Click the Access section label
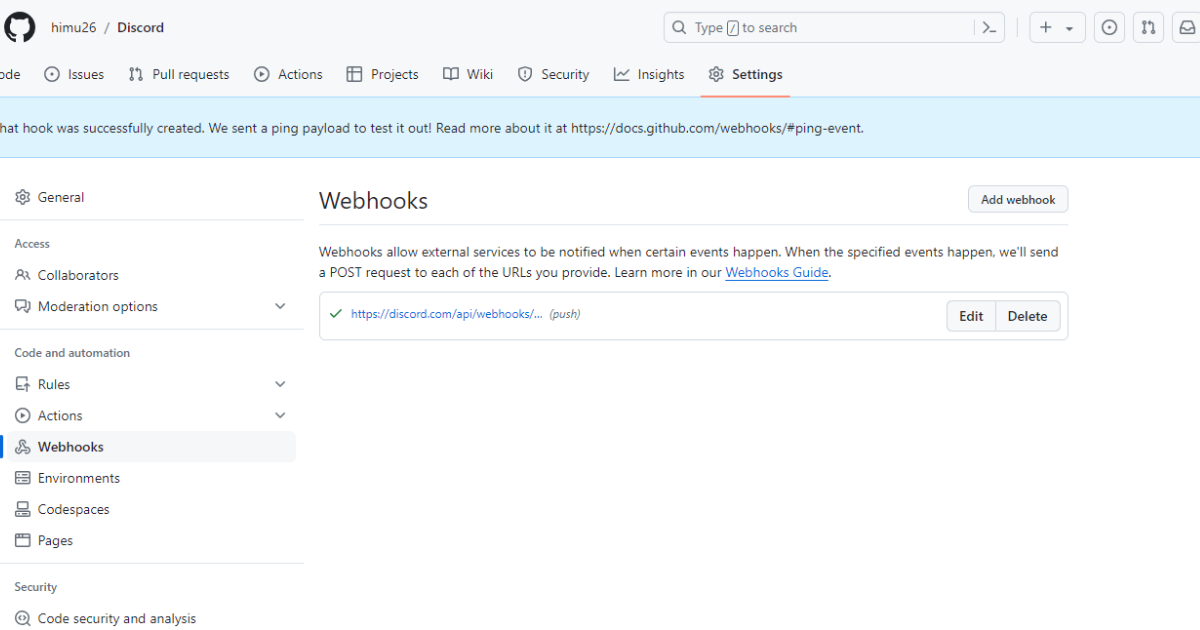 pyautogui.click(x=32, y=244)
